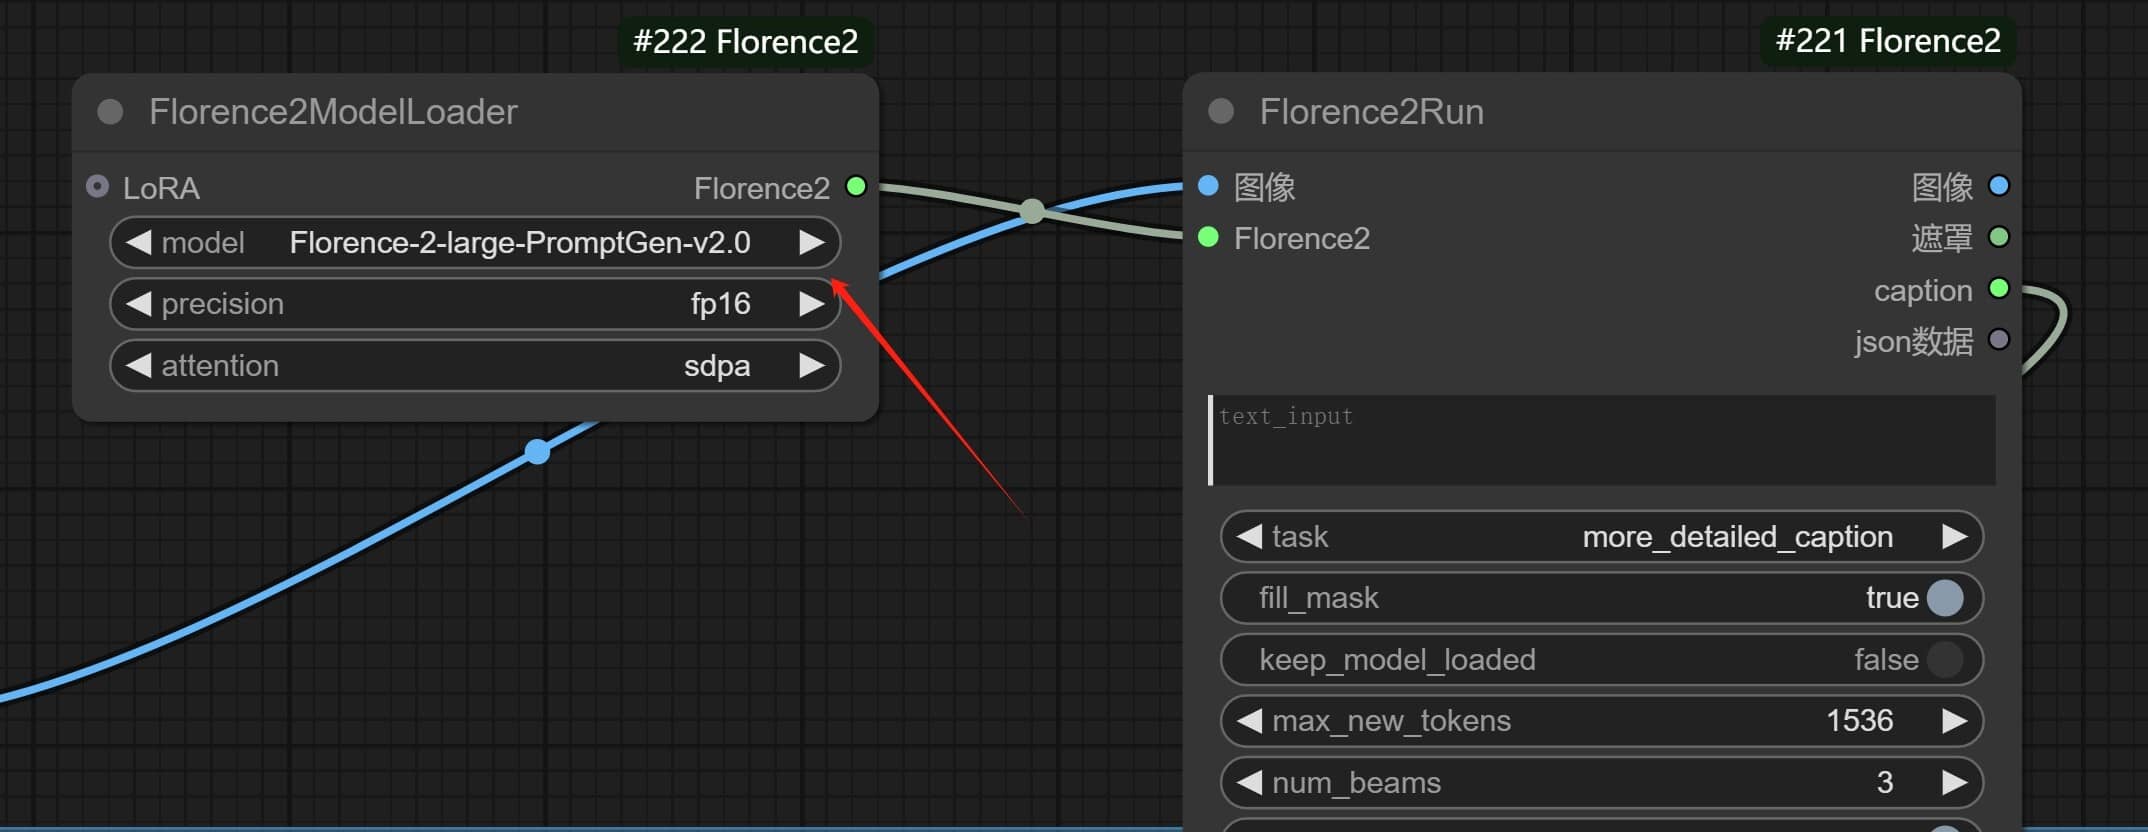Switch precision to the previous option
This screenshot has height=832, width=2148.
click(x=139, y=304)
